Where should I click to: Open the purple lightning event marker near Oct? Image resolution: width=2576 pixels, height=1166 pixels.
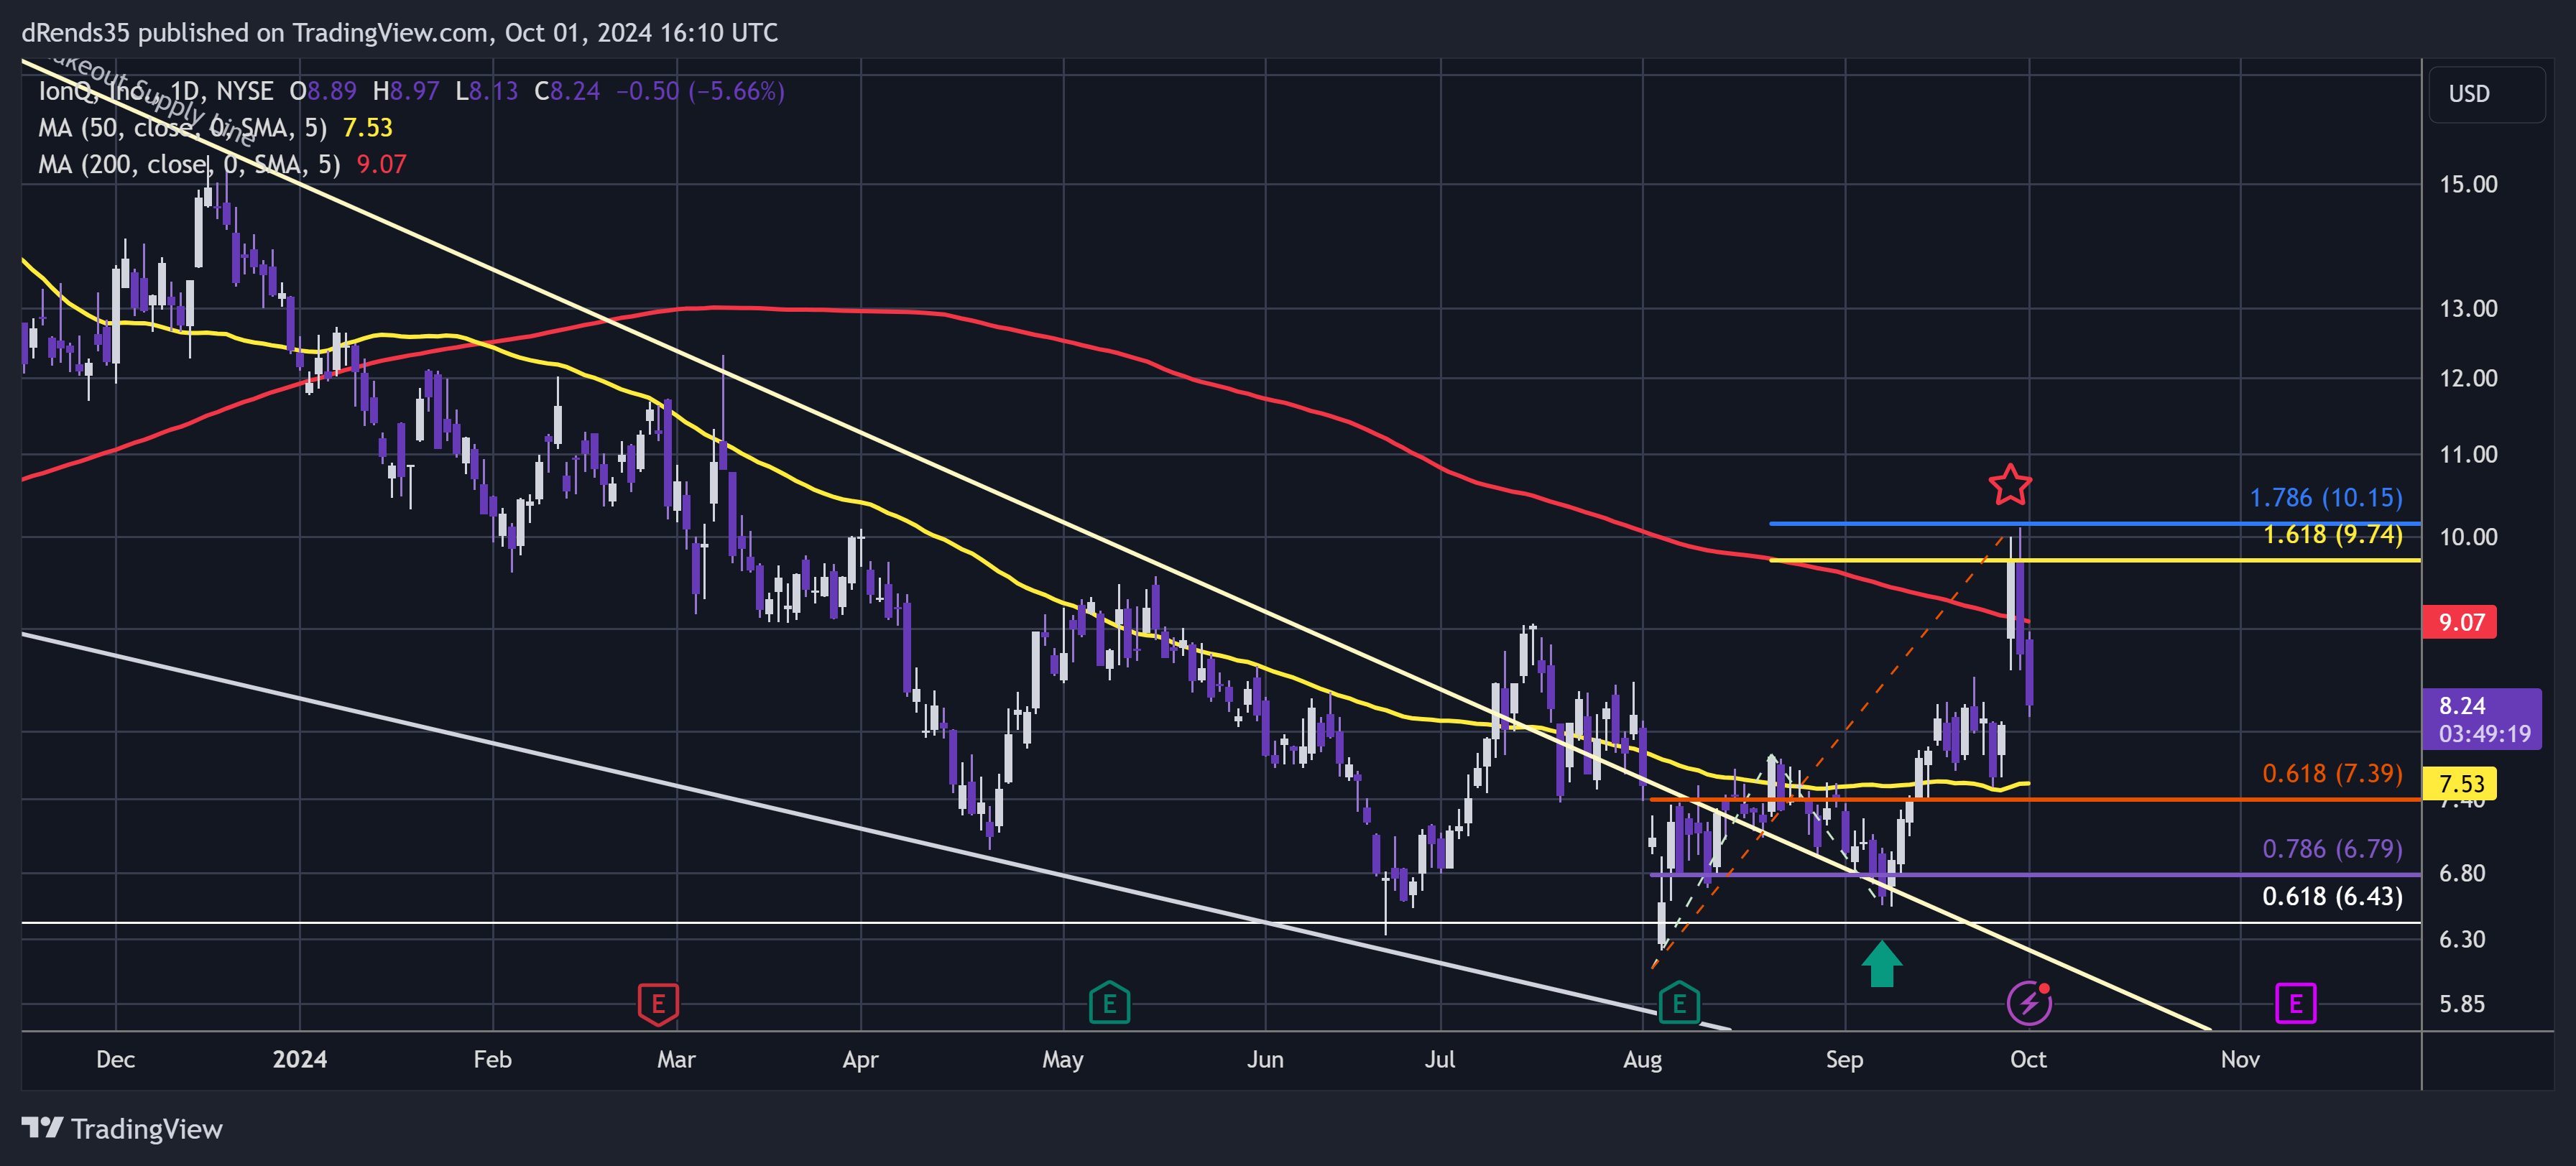(2029, 1003)
